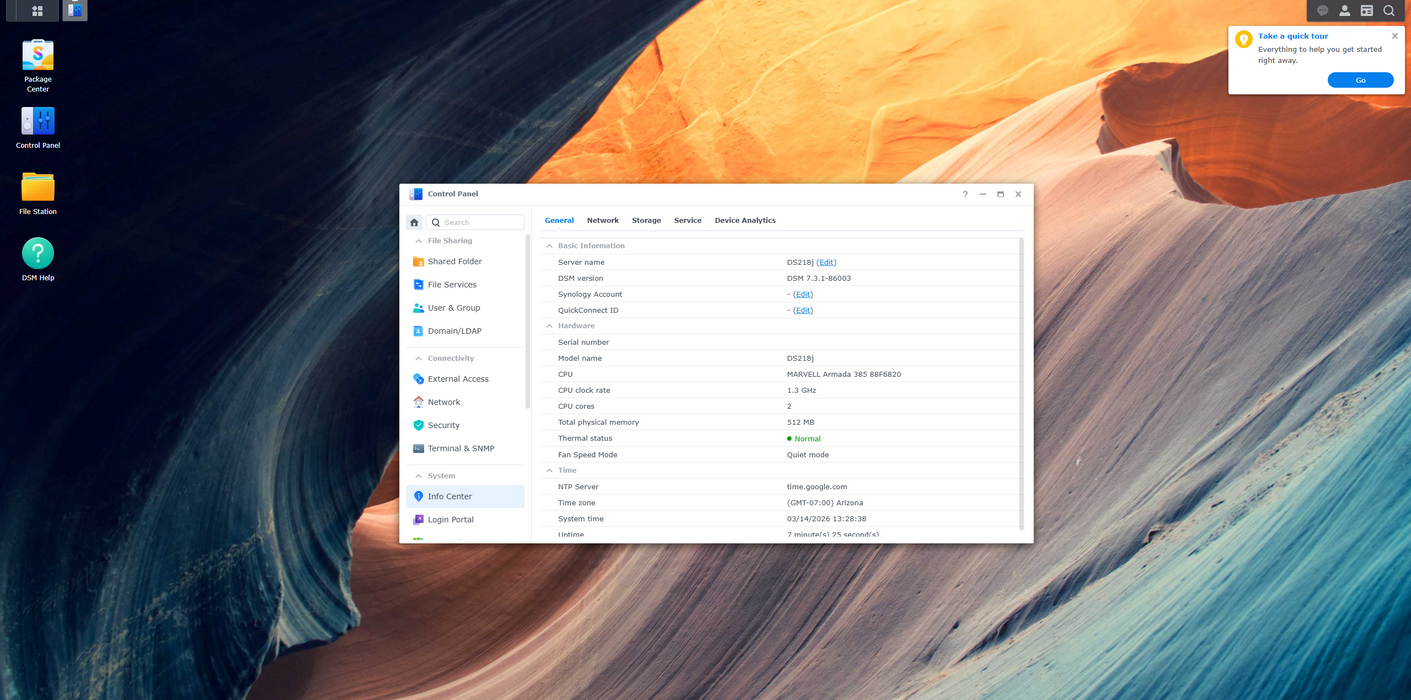Open Package Center desktop icon
This screenshot has height=700, width=1411.
click(38, 57)
